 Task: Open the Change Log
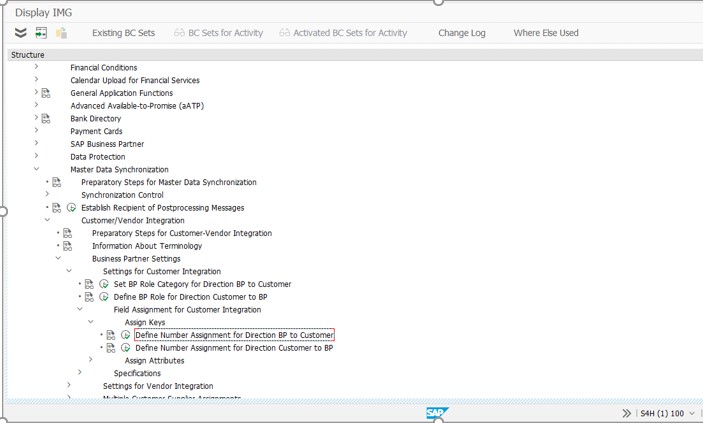(x=462, y=33)
